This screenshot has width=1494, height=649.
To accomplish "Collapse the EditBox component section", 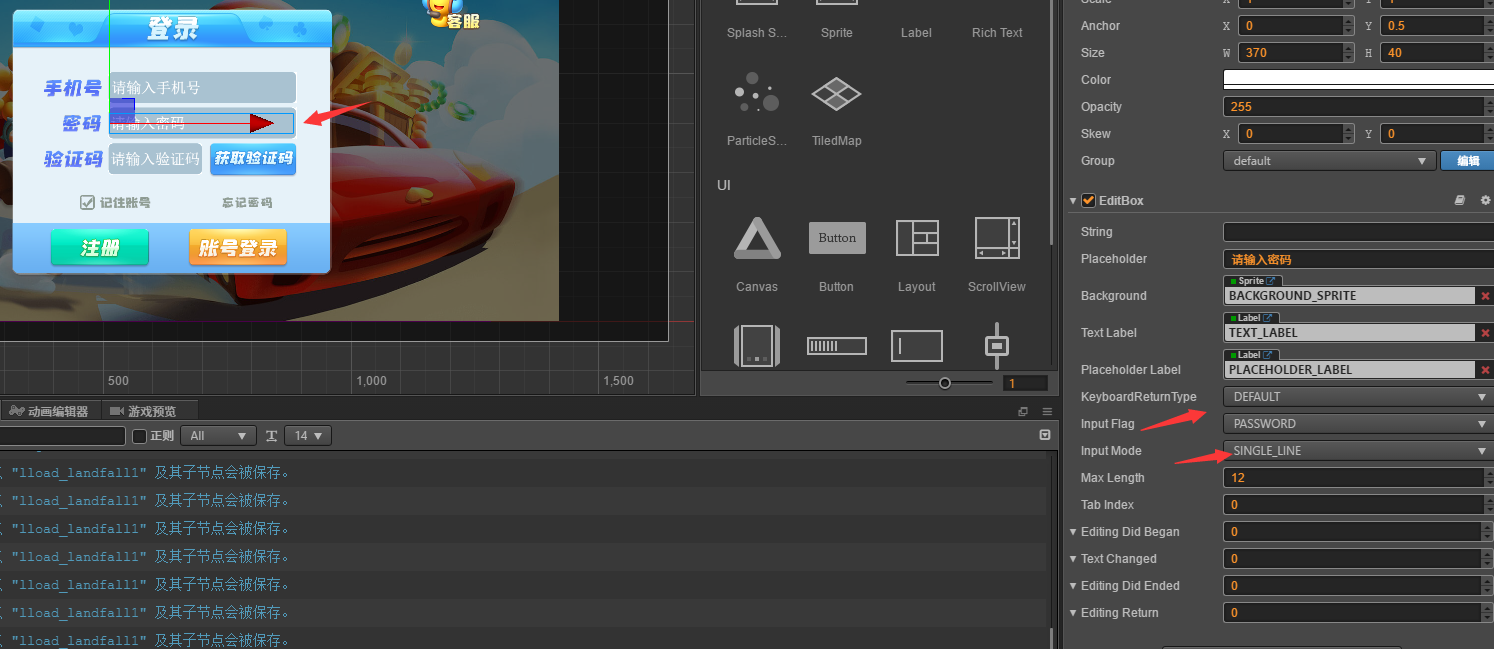I will tap(1073, 201).
